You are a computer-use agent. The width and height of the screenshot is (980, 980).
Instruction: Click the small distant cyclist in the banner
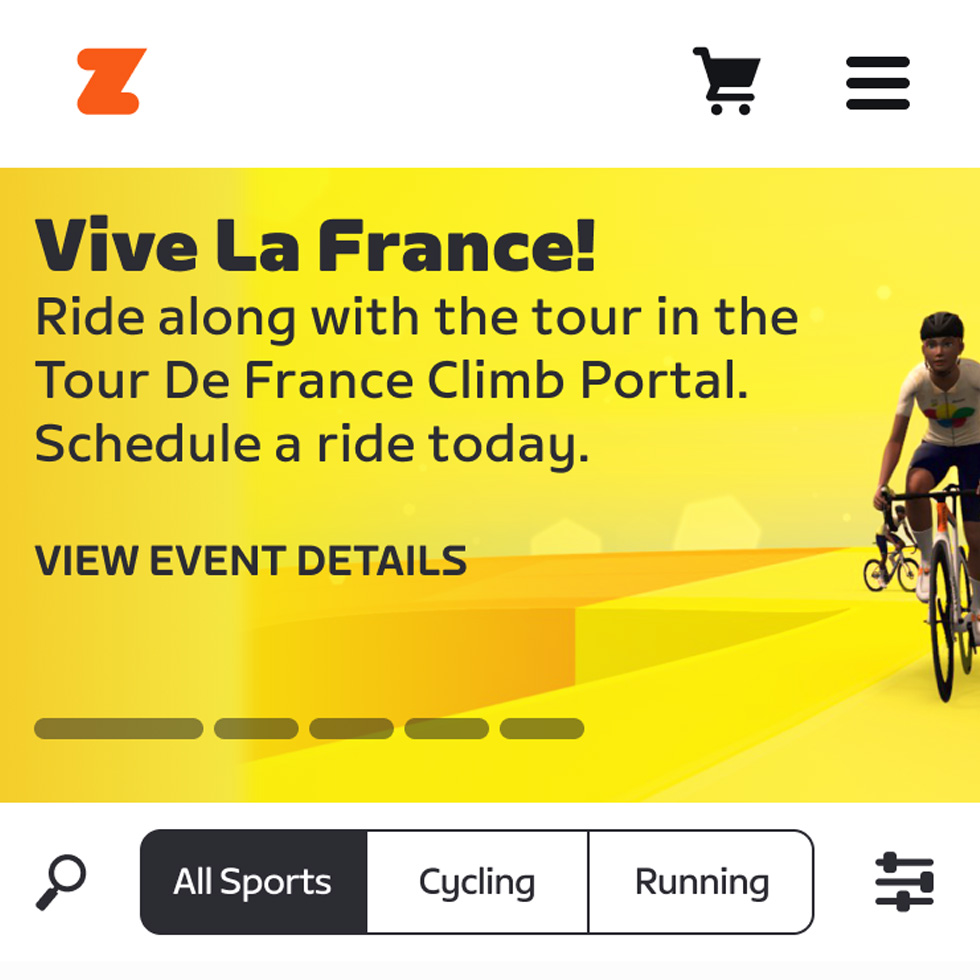[x=893, y=556]
